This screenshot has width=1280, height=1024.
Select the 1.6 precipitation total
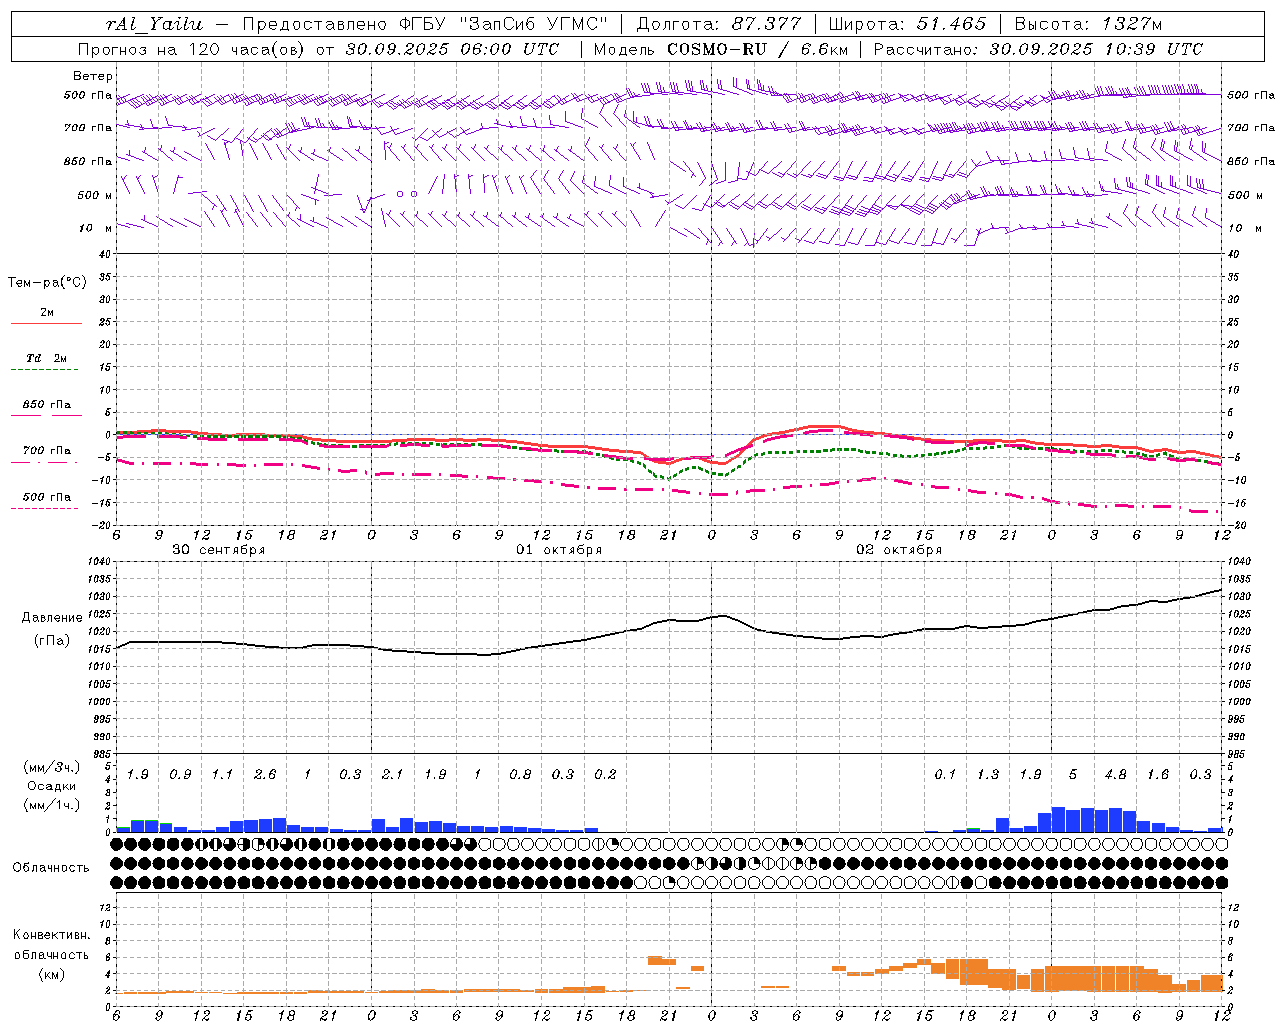(1158, 775)
